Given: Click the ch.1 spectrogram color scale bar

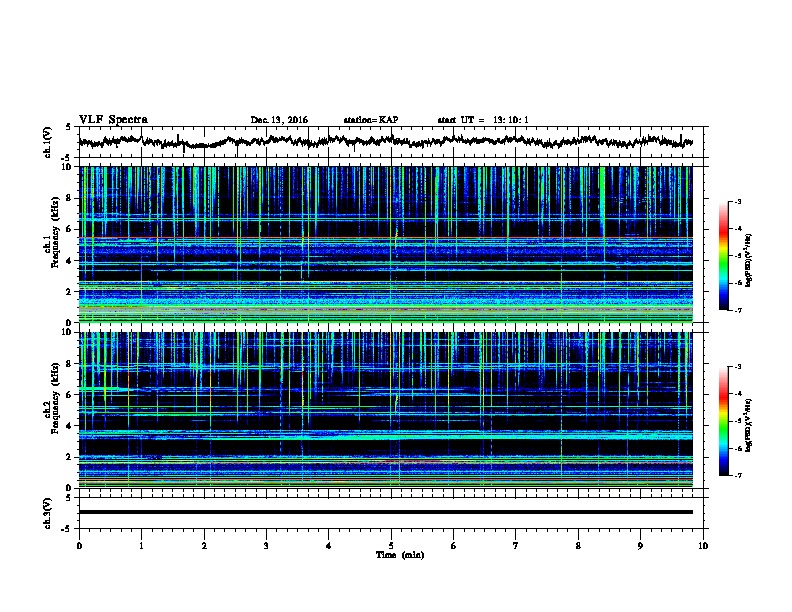Looking at the screenshot, I should pos(724,256).
